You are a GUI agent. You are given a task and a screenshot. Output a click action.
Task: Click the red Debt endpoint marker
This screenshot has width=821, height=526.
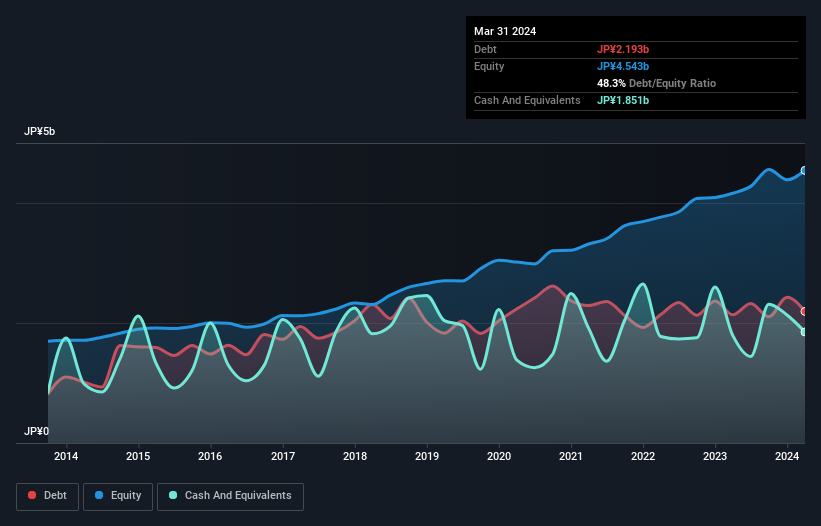804,311
